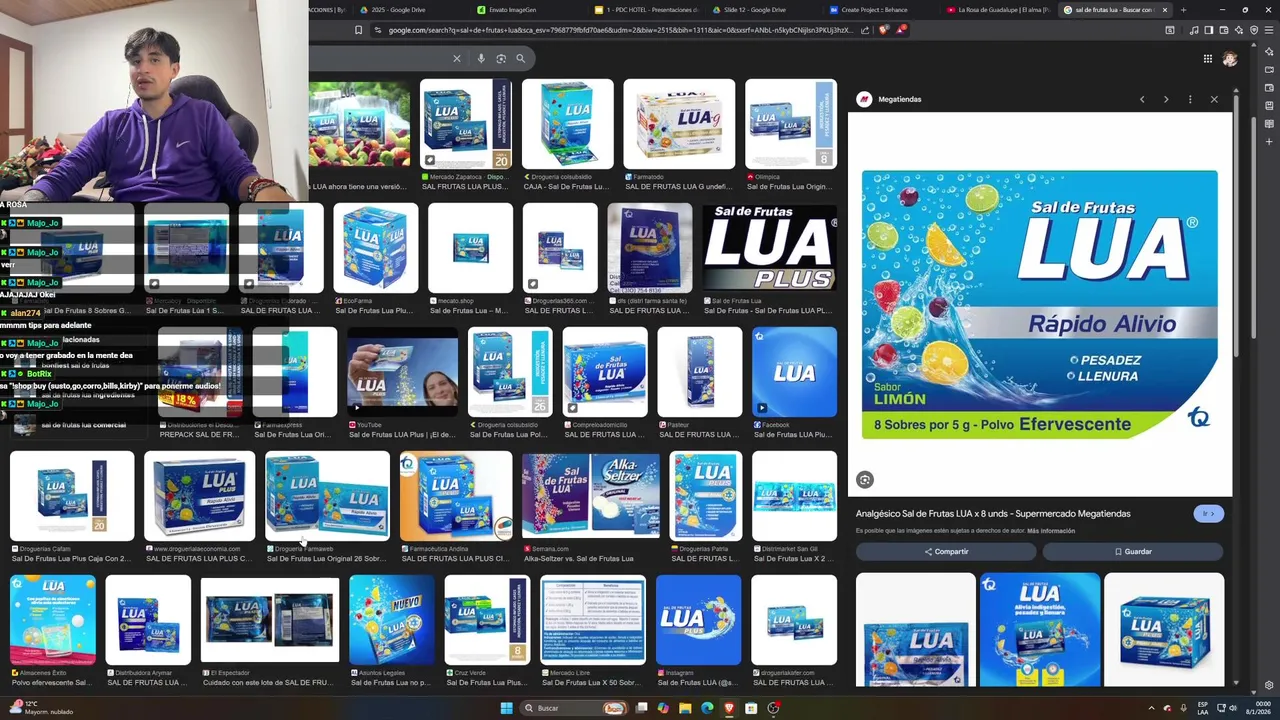Screen dimensions: 1280x720
Task: Show next image in preview panel
Action: click(1166, 99)
